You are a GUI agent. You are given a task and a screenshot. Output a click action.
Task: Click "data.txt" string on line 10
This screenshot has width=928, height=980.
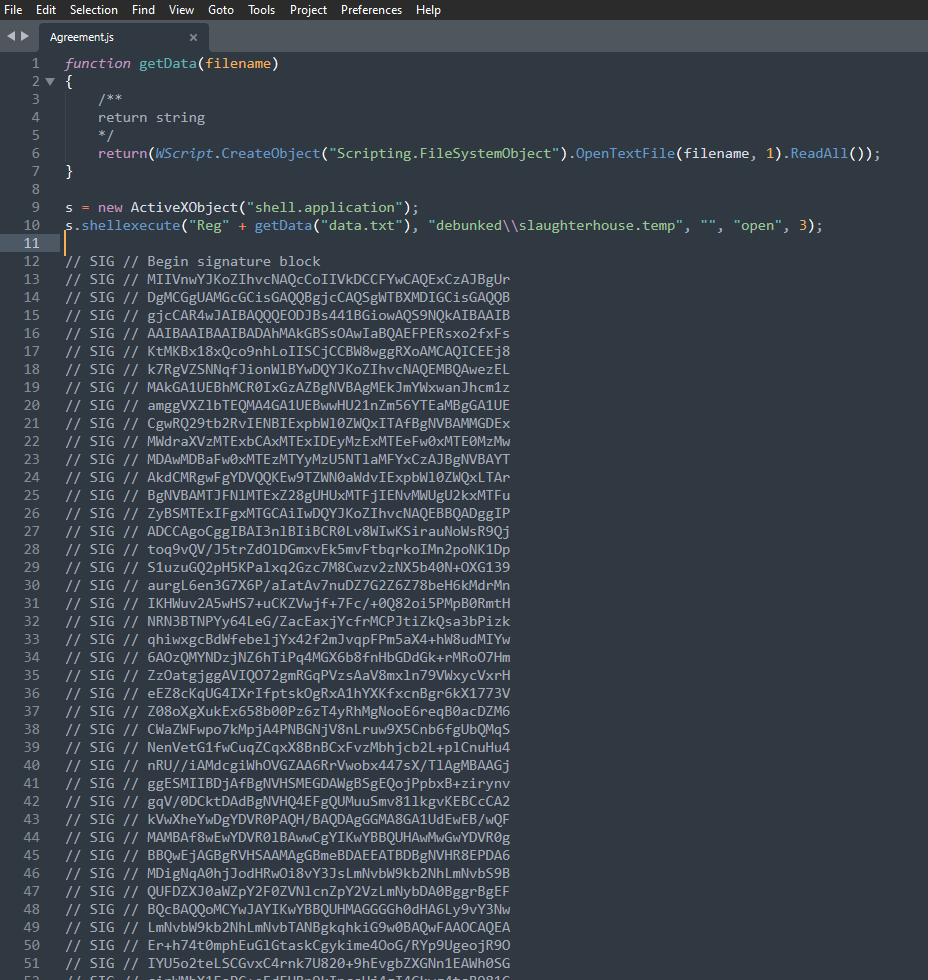click(x=362, y=225)
